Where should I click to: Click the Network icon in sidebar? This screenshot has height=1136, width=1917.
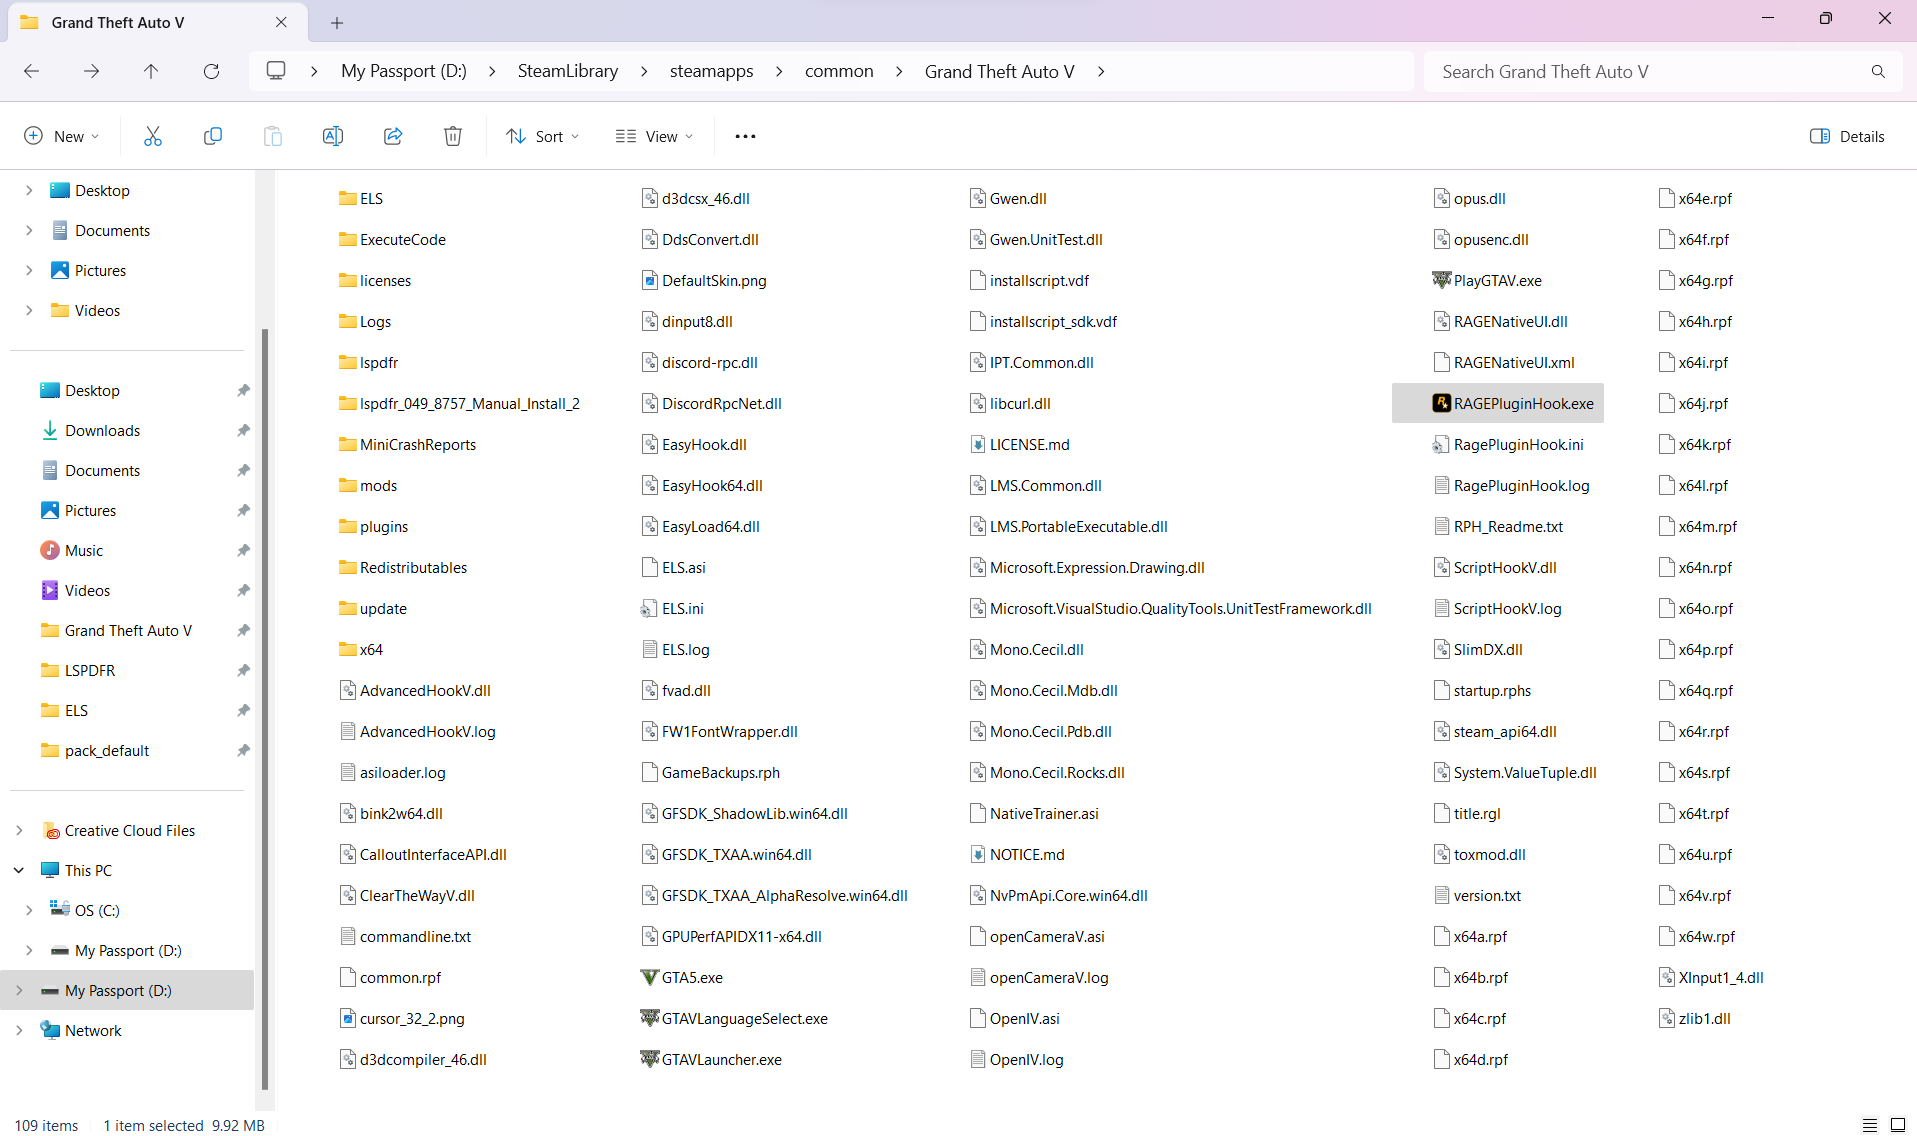click(49, 1030)
